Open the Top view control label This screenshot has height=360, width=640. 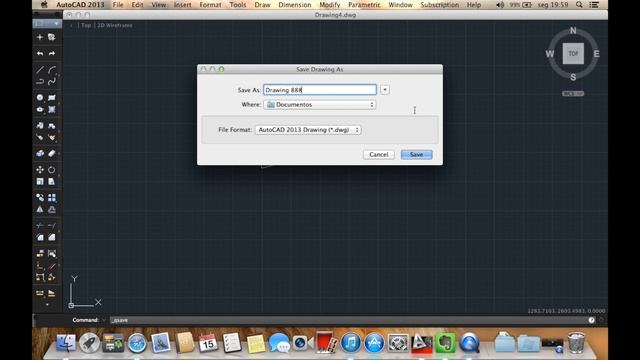86,25
